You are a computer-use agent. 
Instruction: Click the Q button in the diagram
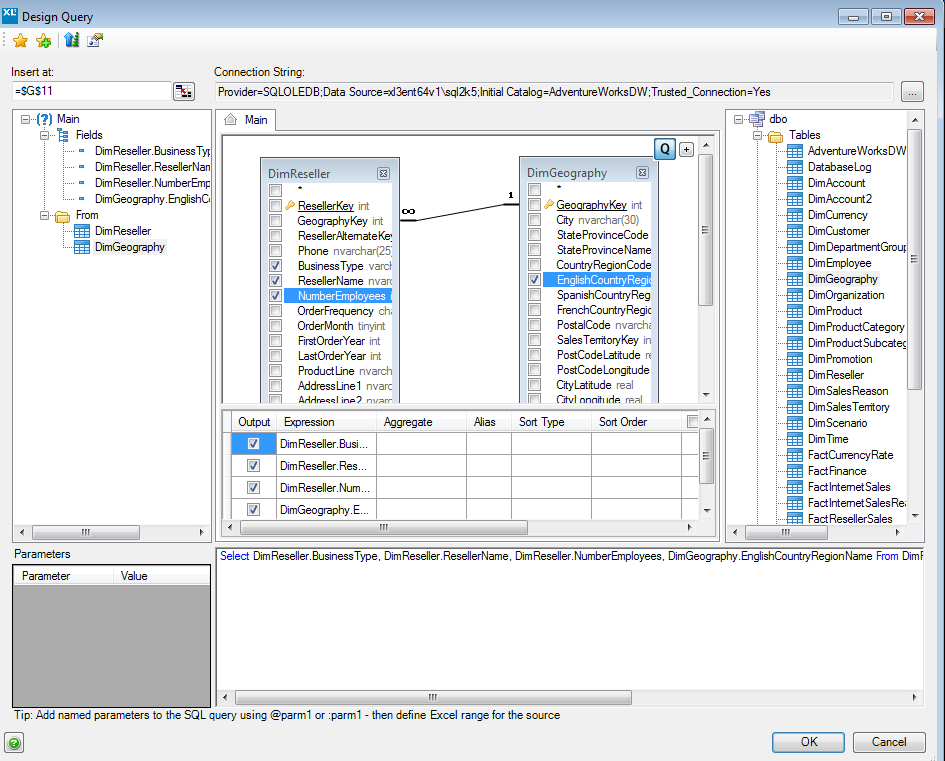coord(665,149)
